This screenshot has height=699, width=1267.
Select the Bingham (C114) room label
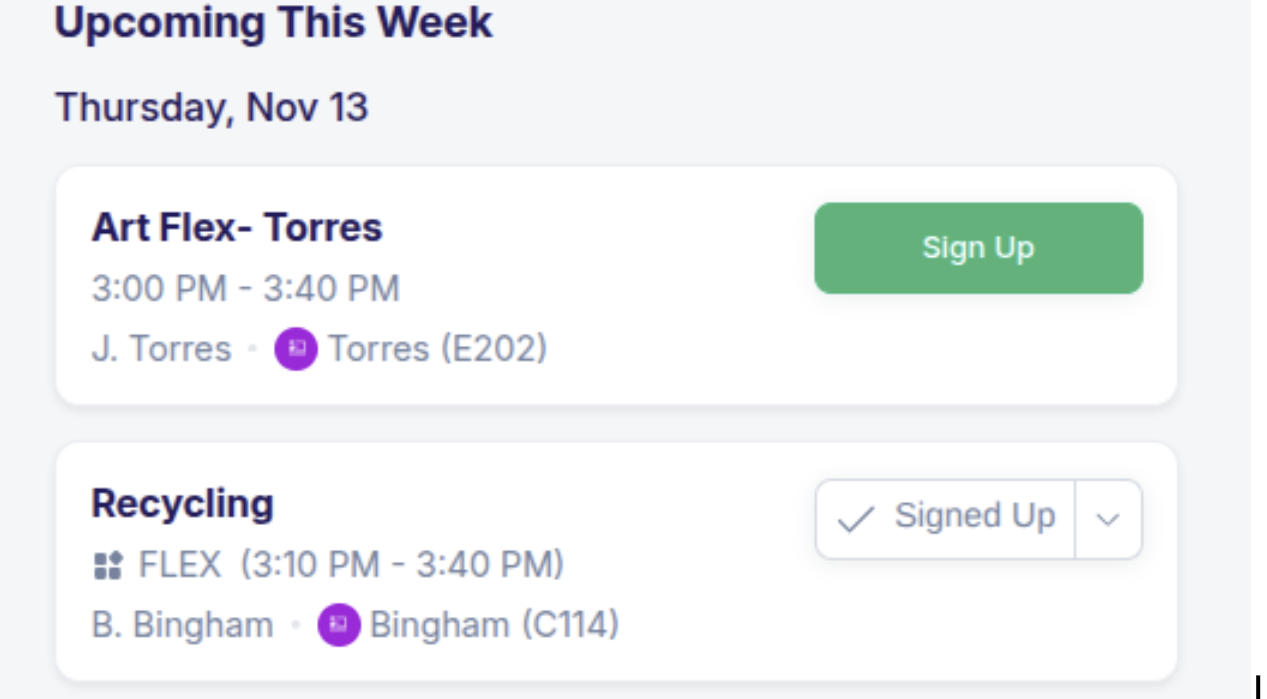[x=494, y=625]
